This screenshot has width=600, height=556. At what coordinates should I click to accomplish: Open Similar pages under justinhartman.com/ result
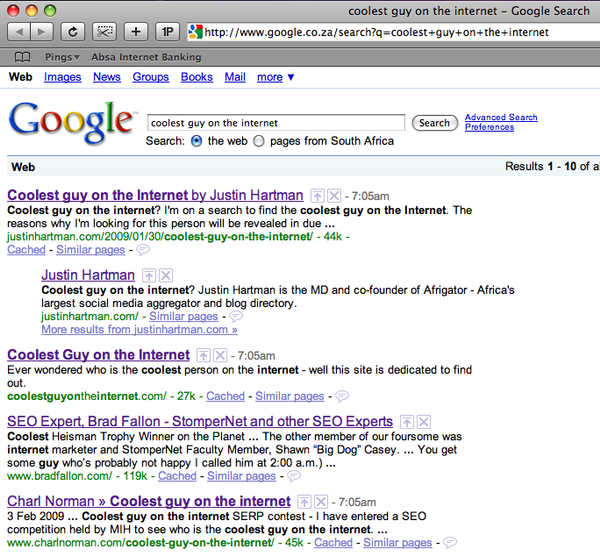[x=184, y=316]
